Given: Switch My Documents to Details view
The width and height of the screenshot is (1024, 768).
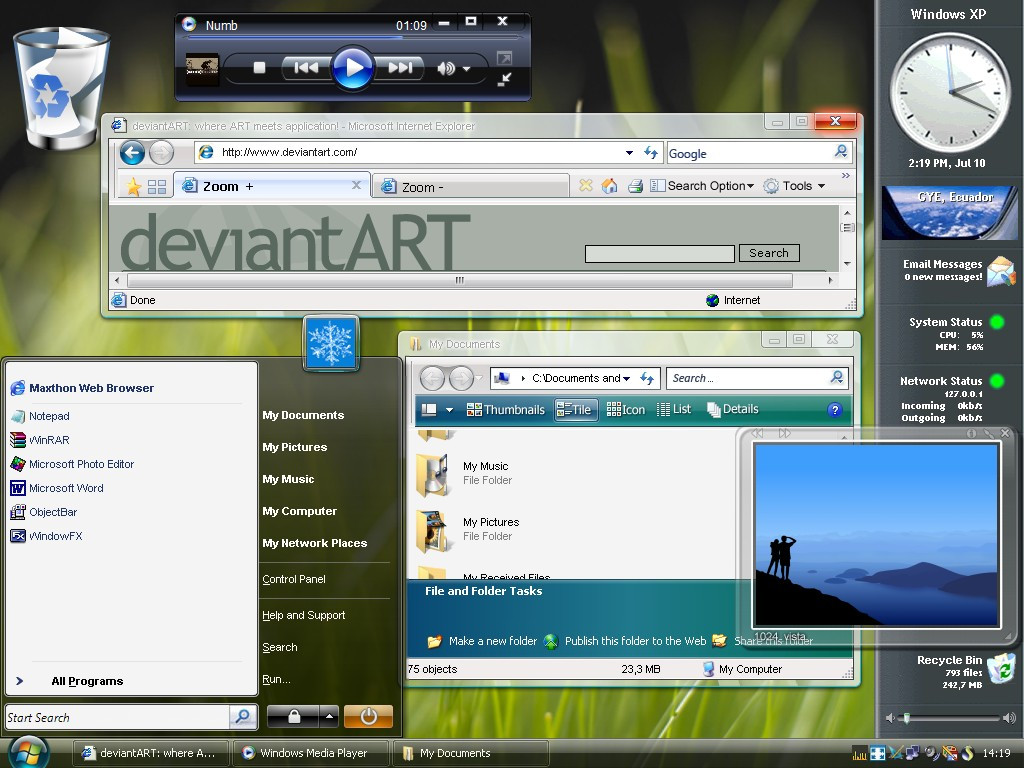Looking at the screenshot, I should point(733,409).
